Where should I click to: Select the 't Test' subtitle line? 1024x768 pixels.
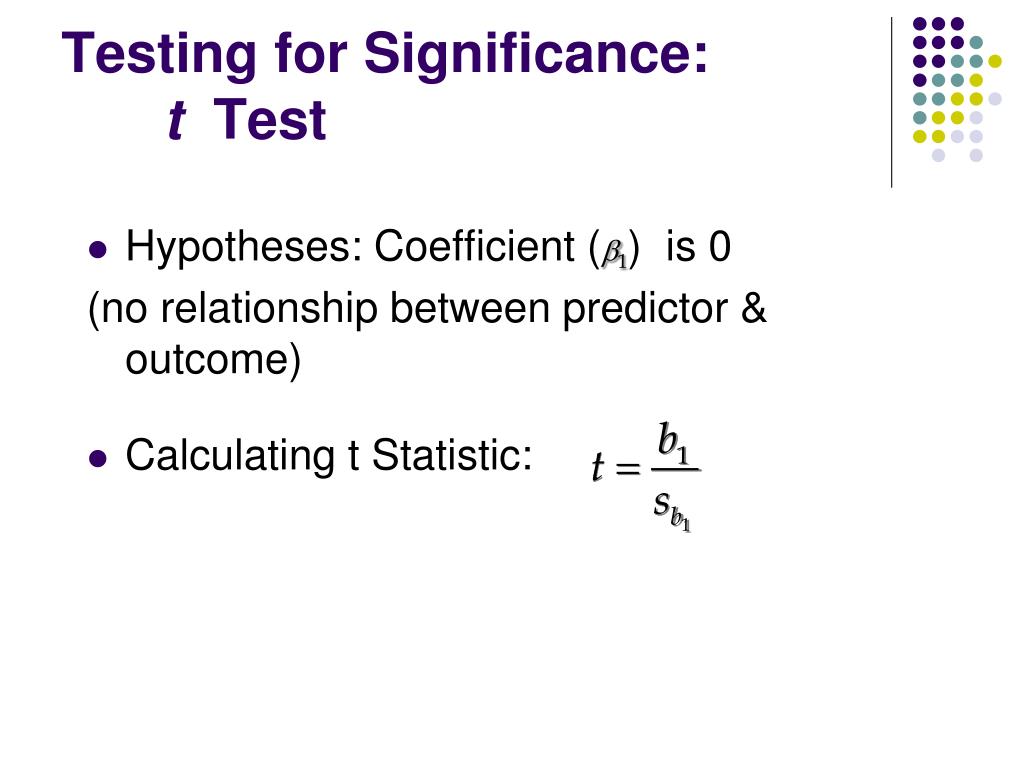click(247, 120)
